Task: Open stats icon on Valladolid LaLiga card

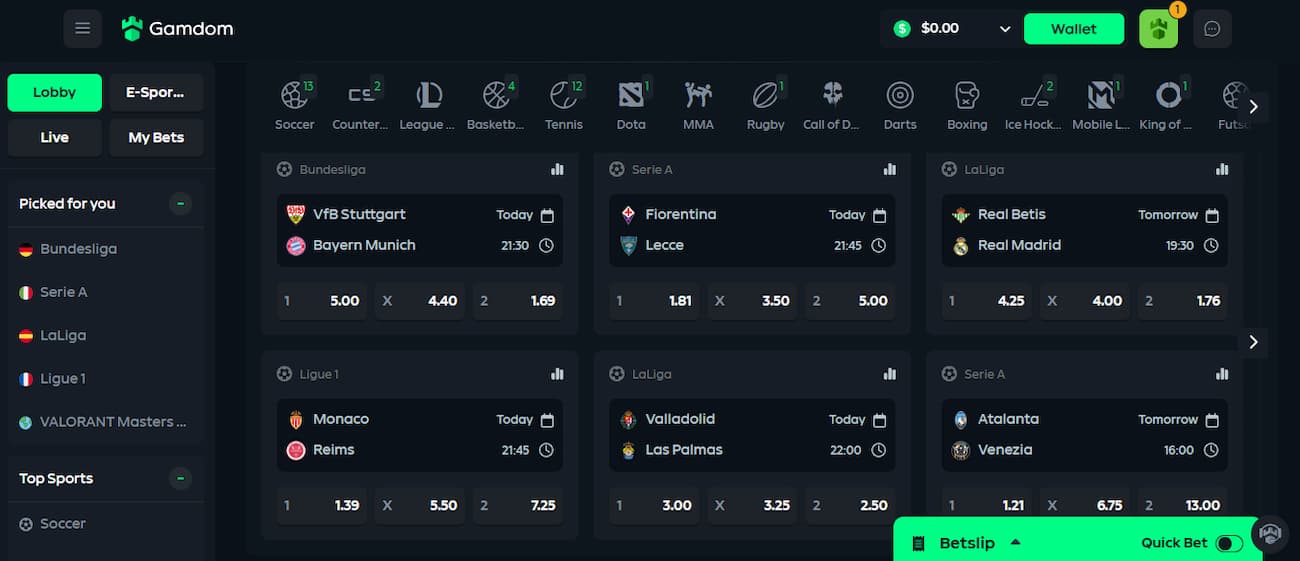Action: pos(889,374)
